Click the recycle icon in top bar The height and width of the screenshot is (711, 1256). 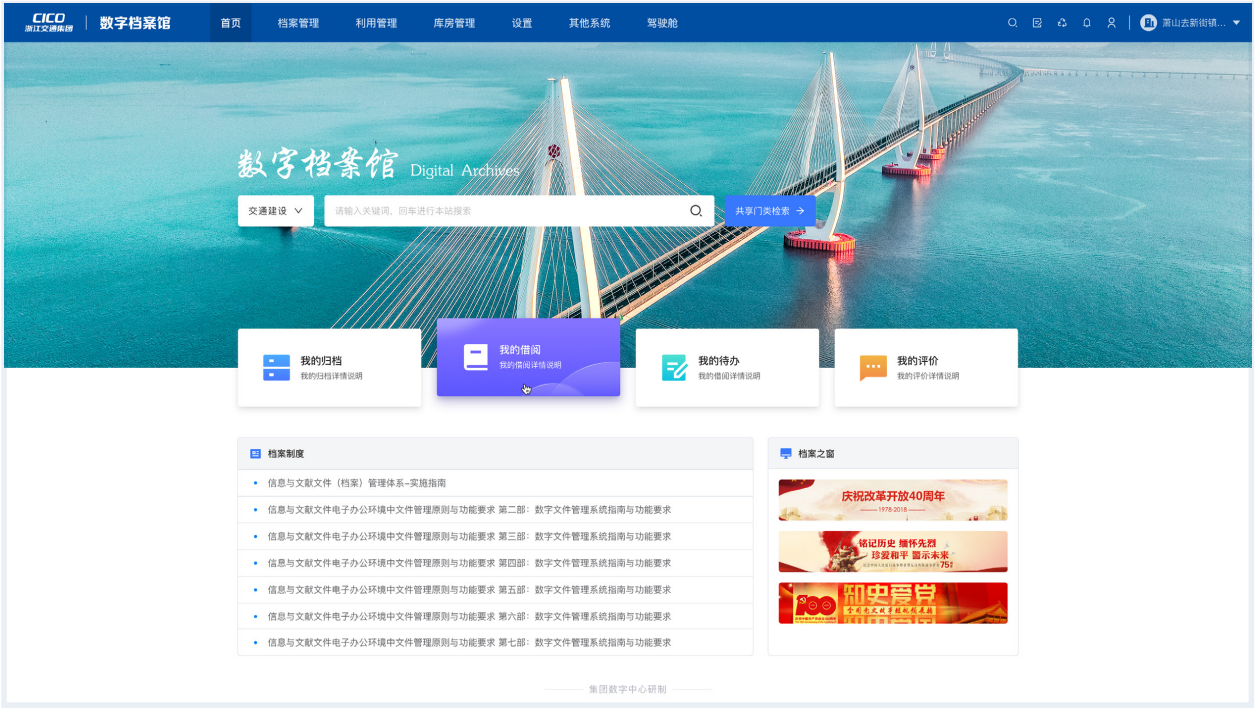pos(1062,23)
